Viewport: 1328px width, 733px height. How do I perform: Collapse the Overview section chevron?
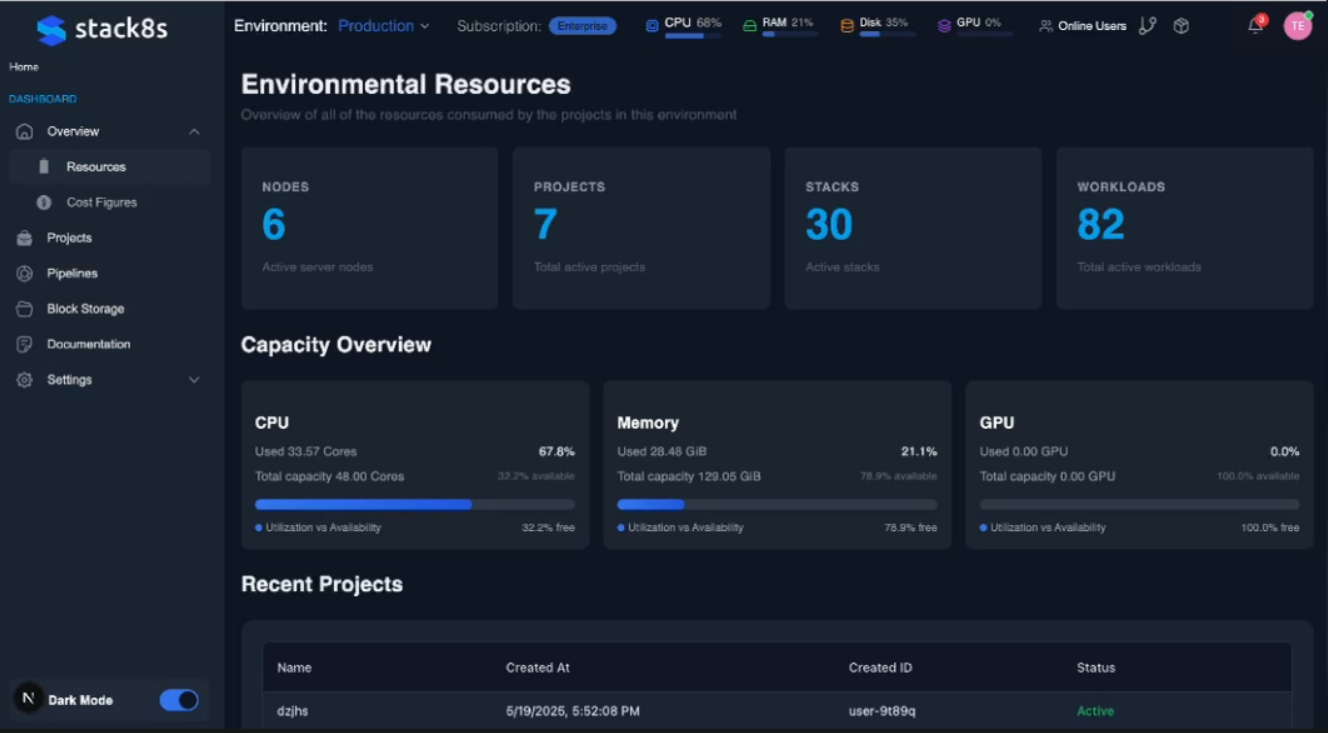pos(194,131)
